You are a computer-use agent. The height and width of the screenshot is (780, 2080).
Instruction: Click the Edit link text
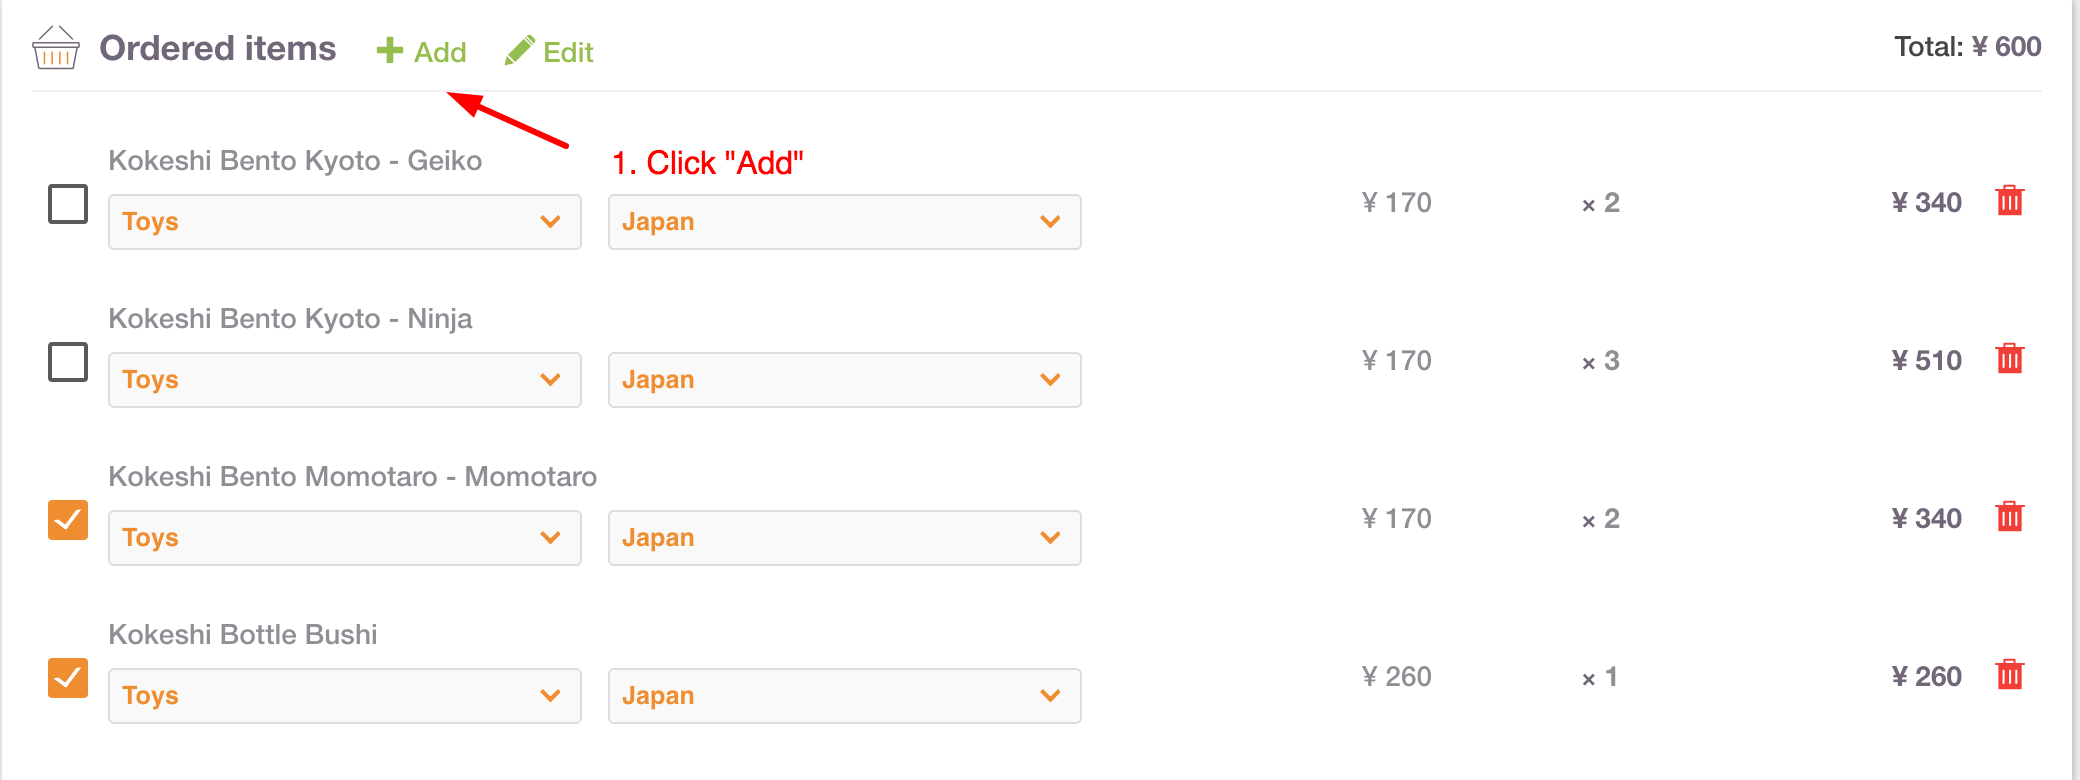tap(568, 52)
